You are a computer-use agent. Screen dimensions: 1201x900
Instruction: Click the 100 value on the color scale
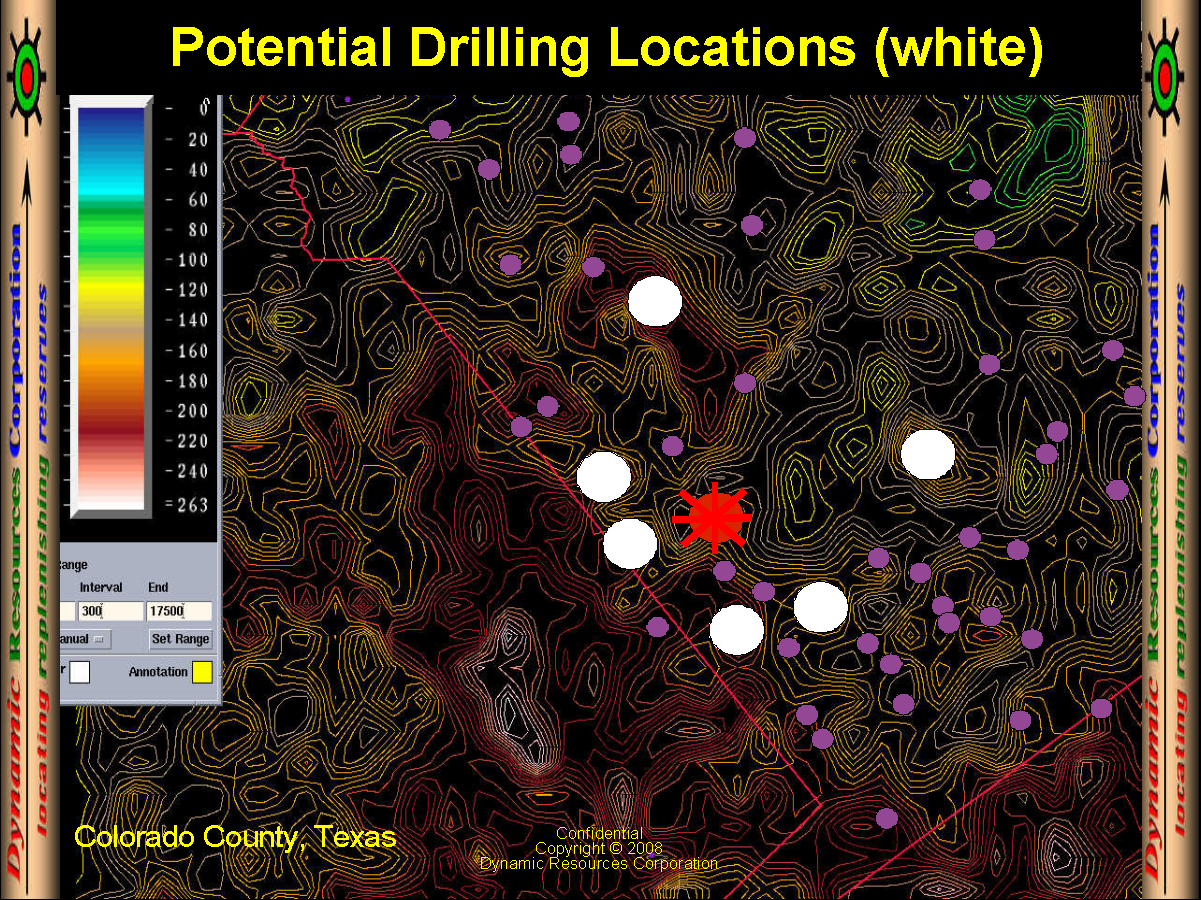[192, 260]
